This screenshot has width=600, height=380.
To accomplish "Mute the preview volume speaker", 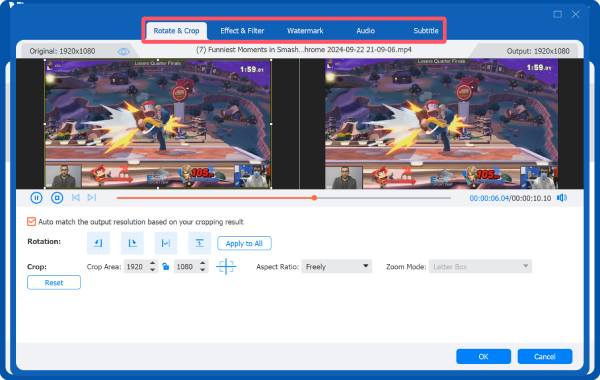I will pyautogui.click(x=562, y=198).
